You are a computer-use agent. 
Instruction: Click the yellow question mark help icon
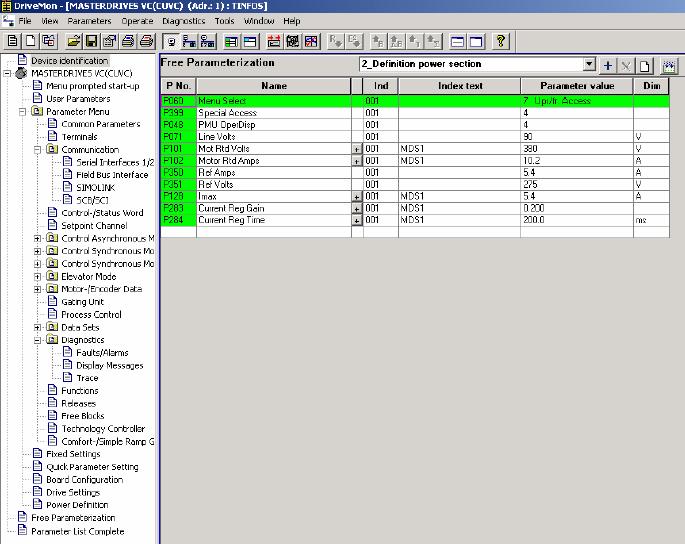tap(500, 42)
